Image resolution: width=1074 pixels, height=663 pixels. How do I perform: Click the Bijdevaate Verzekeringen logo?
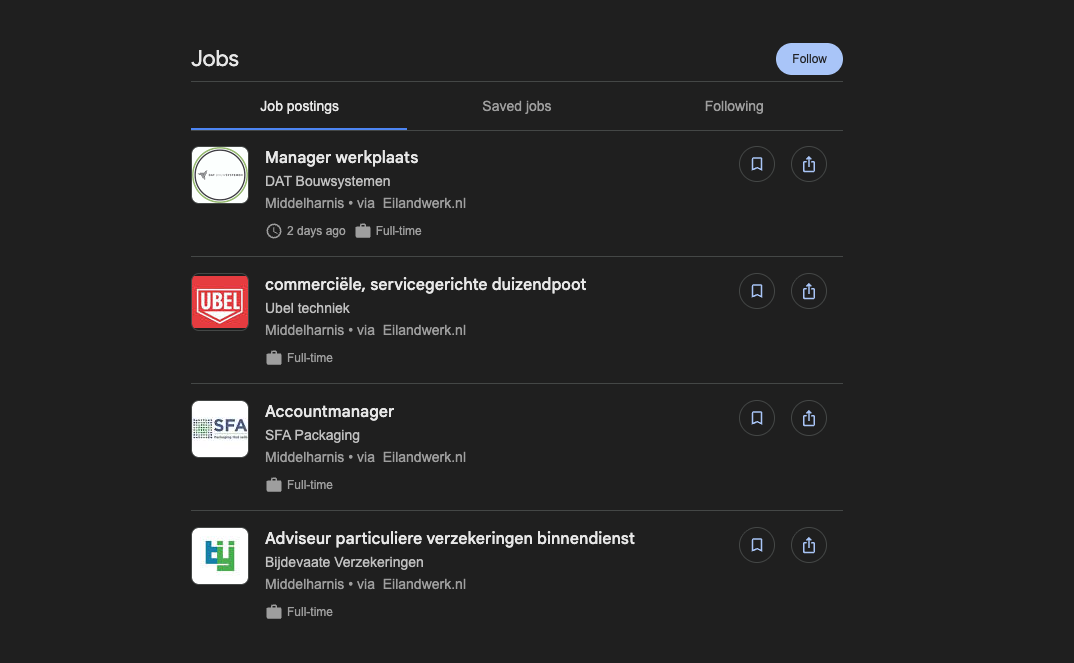220,556
